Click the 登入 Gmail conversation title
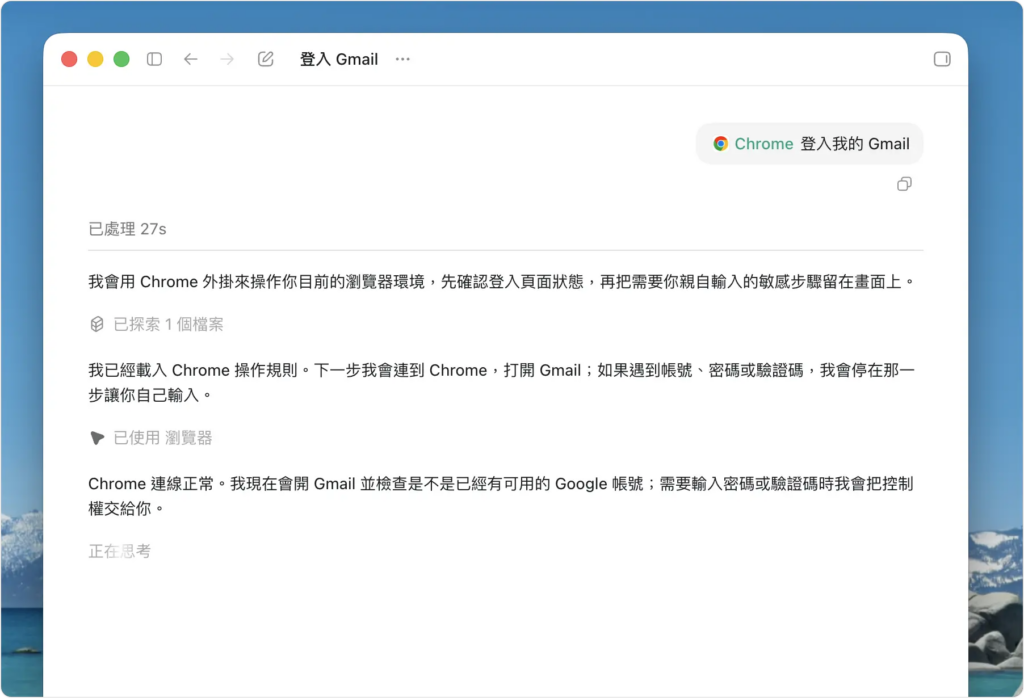The width and height of the screenshot is (1024, 698). pos(339,59)
